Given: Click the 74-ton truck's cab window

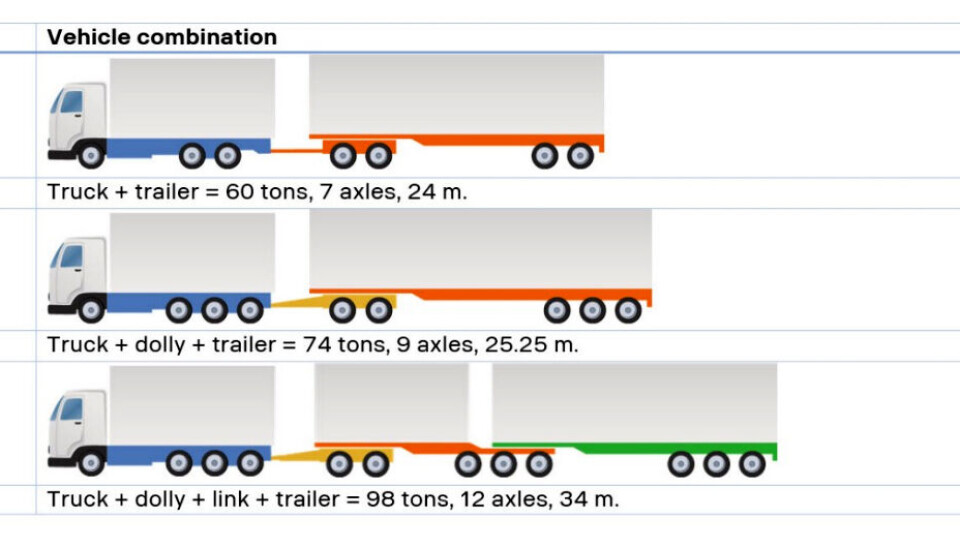Looking at the screenshot, I should [71, 256].
